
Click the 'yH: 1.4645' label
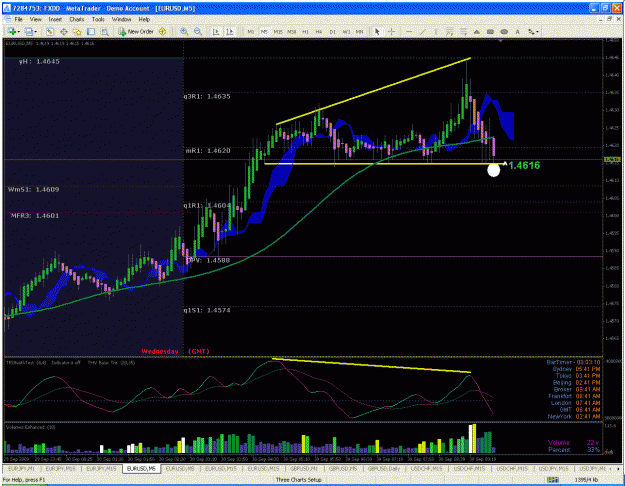[39, 61]
